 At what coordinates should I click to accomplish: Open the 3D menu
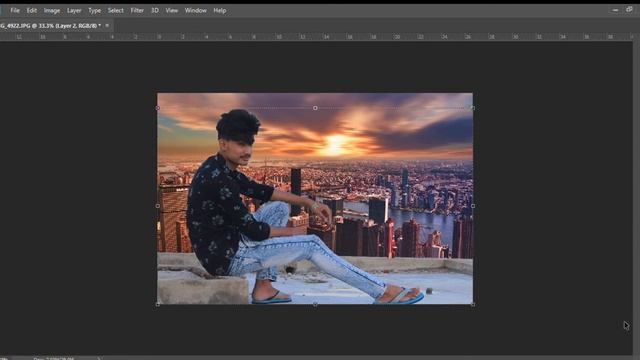(155, 11)
